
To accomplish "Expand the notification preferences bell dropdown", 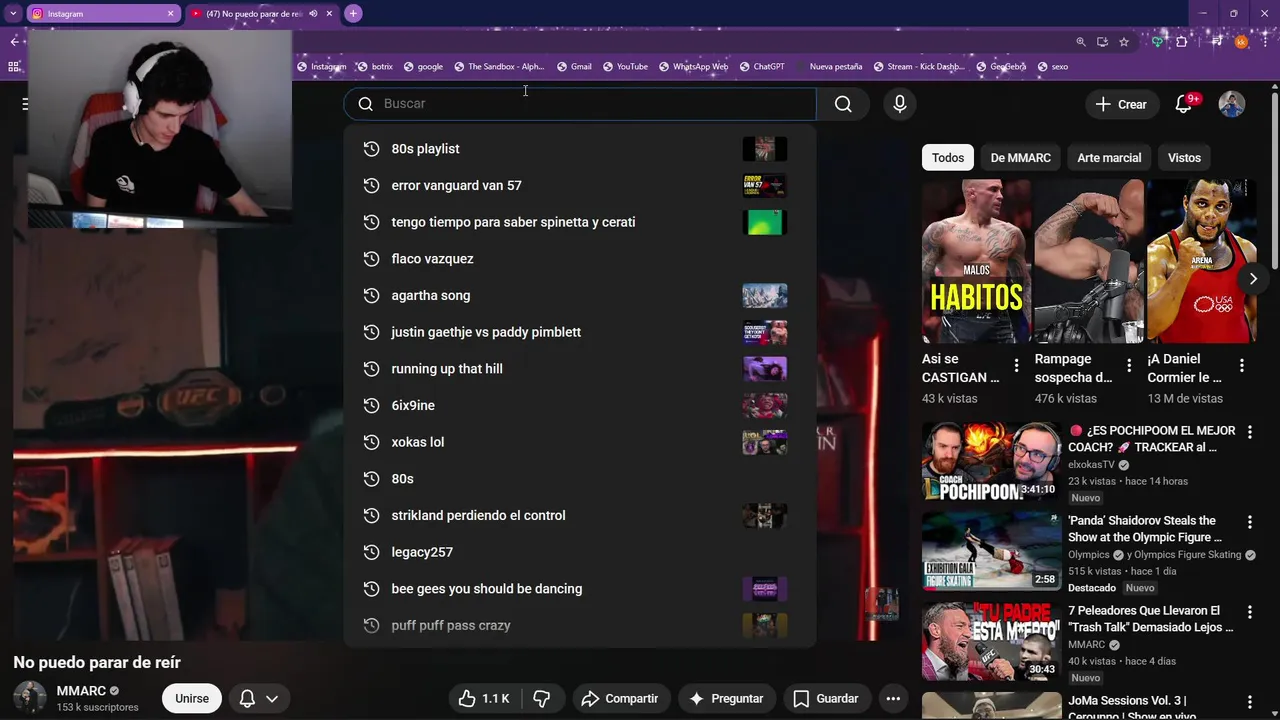I will [x=258, y=698].
